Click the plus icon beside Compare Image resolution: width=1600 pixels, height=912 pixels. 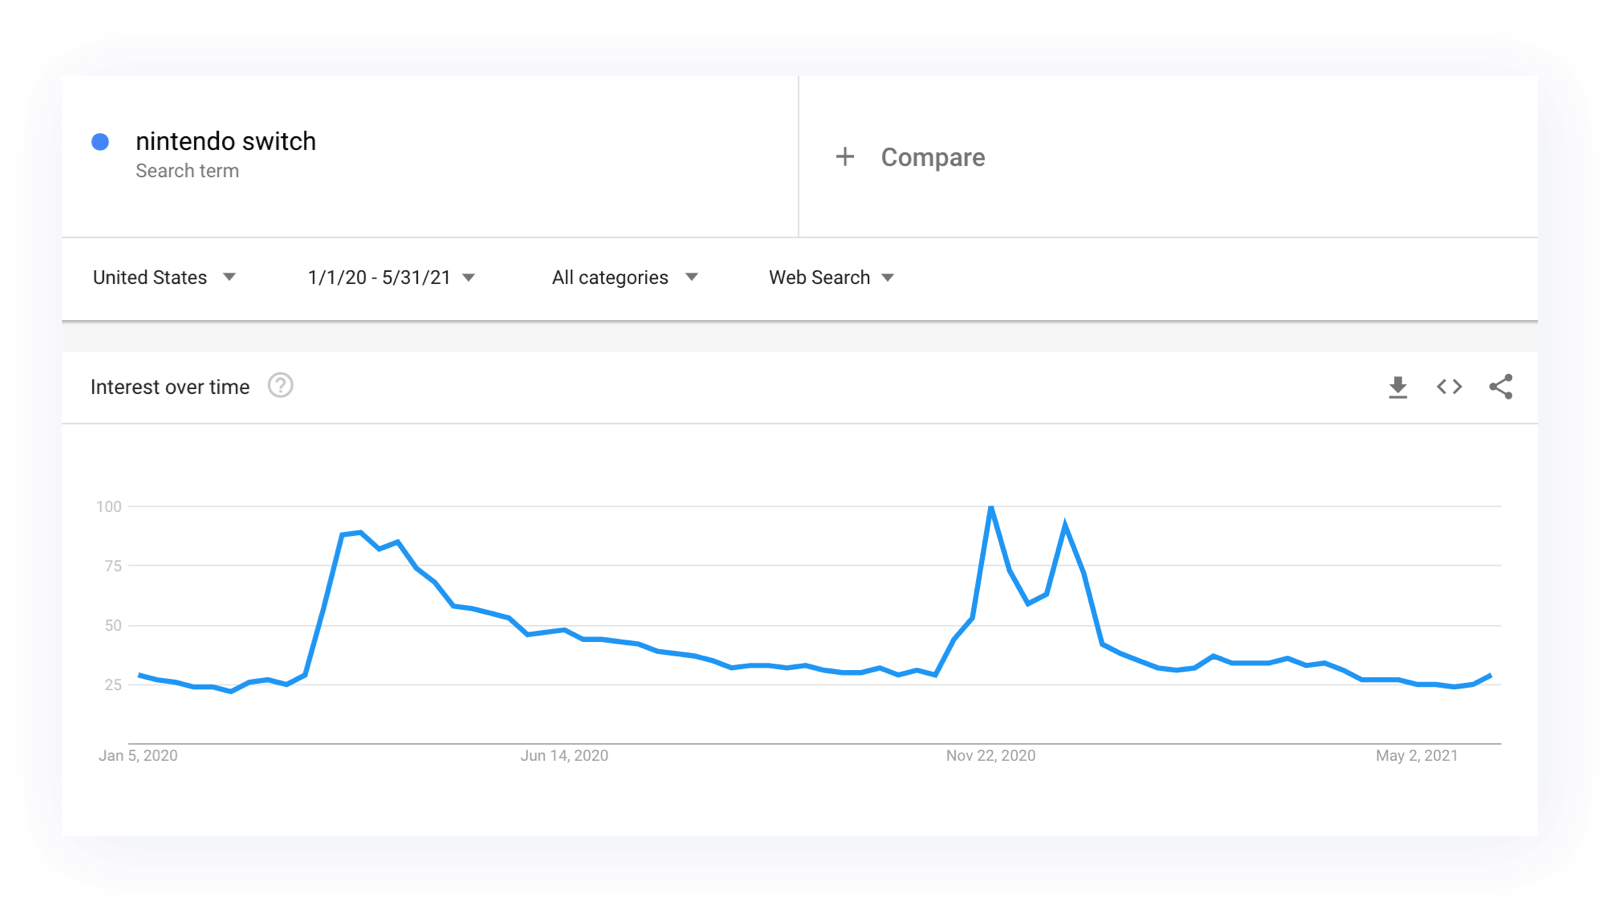(x=845, y=157)
